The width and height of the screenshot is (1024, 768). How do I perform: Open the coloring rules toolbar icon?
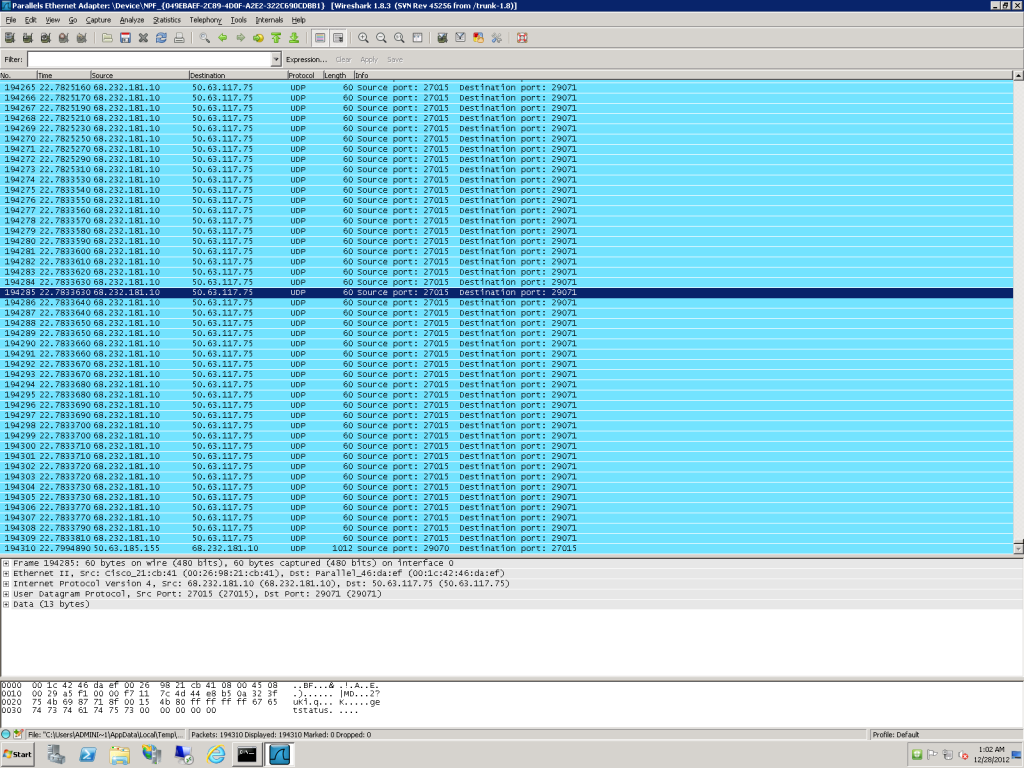click(x=477, y=38)
